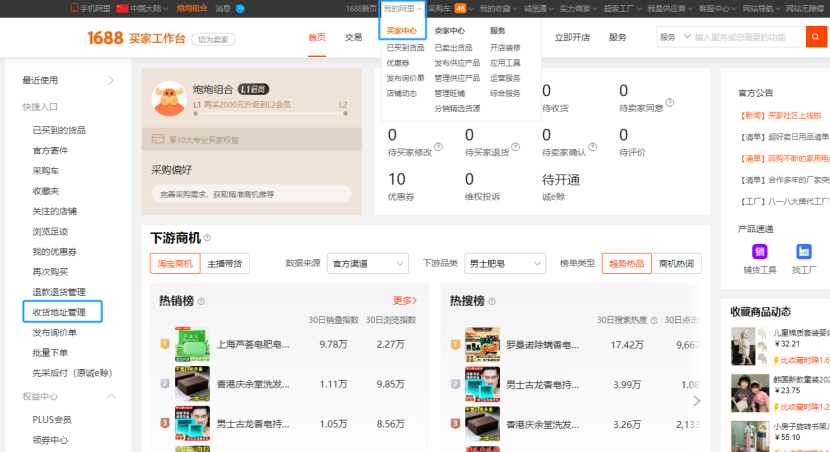The height and width of the screenshot is (452, 830).
Task: Open 找工厂 blue icon
Action: tap(804, 251)
